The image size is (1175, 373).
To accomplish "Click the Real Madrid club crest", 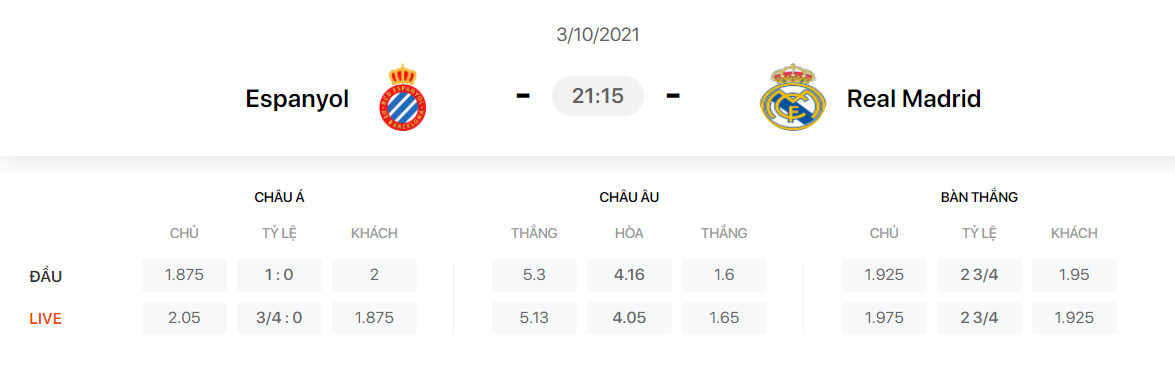I will [x=793, y=98].
